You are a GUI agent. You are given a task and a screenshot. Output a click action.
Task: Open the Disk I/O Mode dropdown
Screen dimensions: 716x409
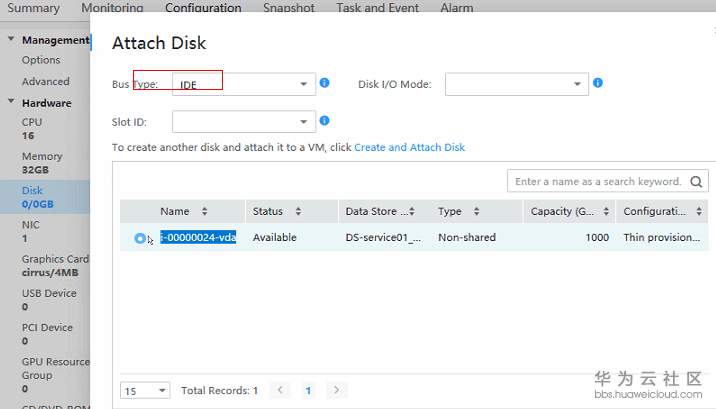point(575,84)
